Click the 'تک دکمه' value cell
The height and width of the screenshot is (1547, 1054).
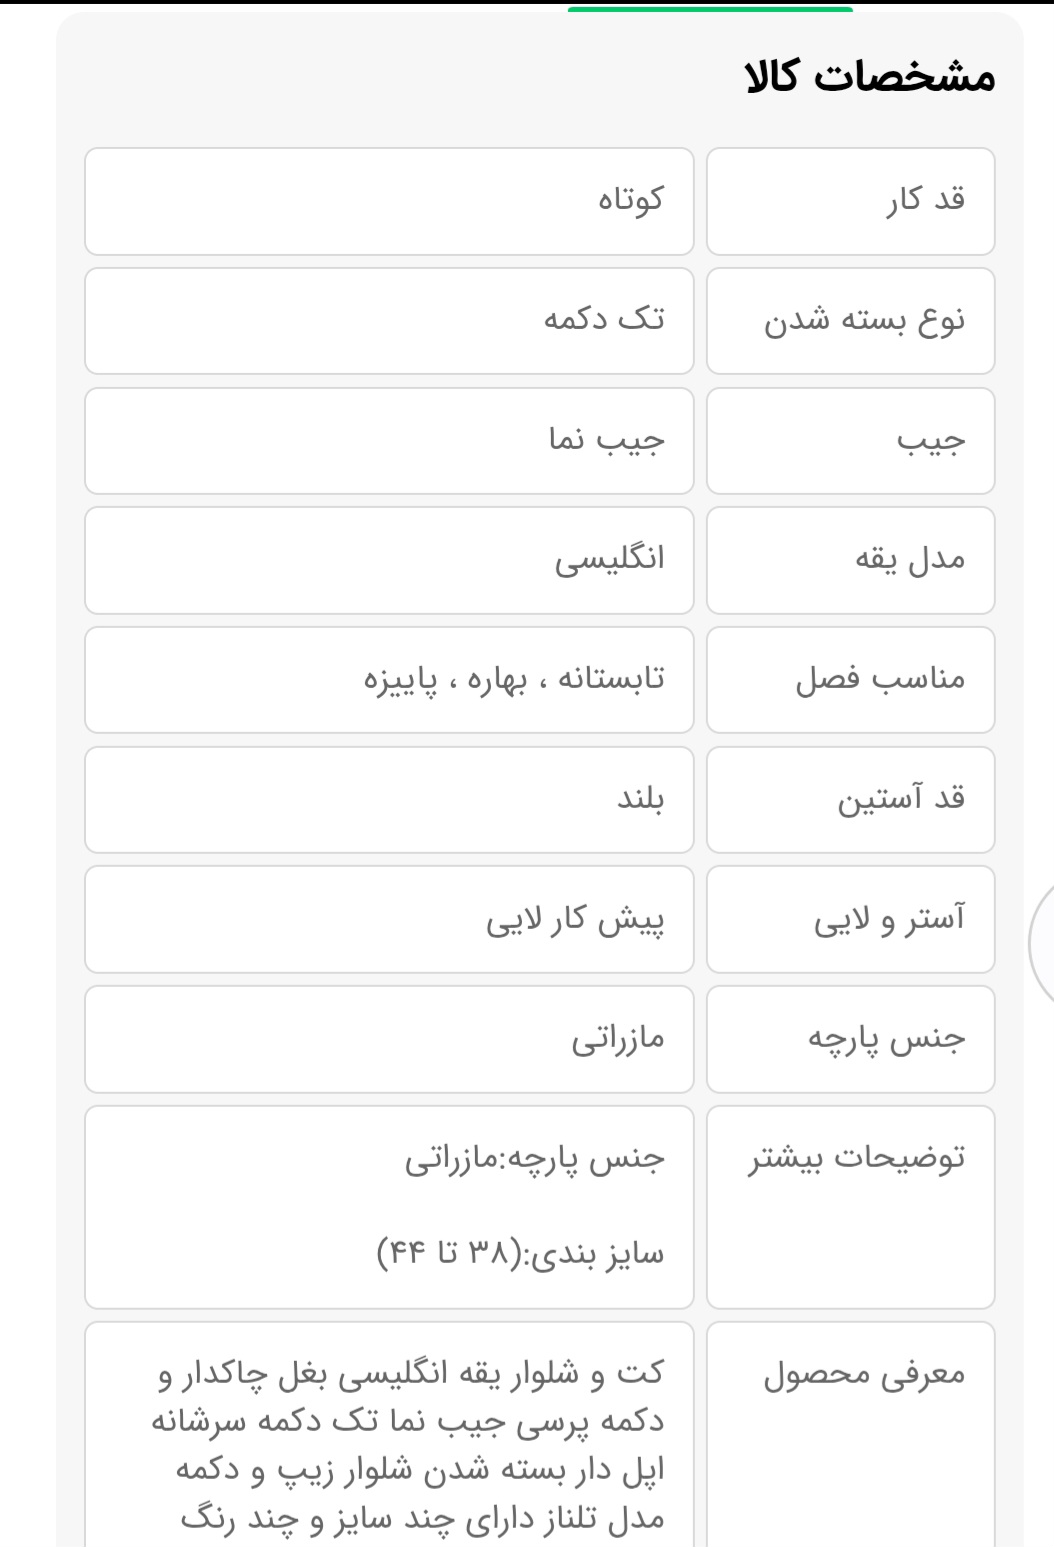point(389,321)
